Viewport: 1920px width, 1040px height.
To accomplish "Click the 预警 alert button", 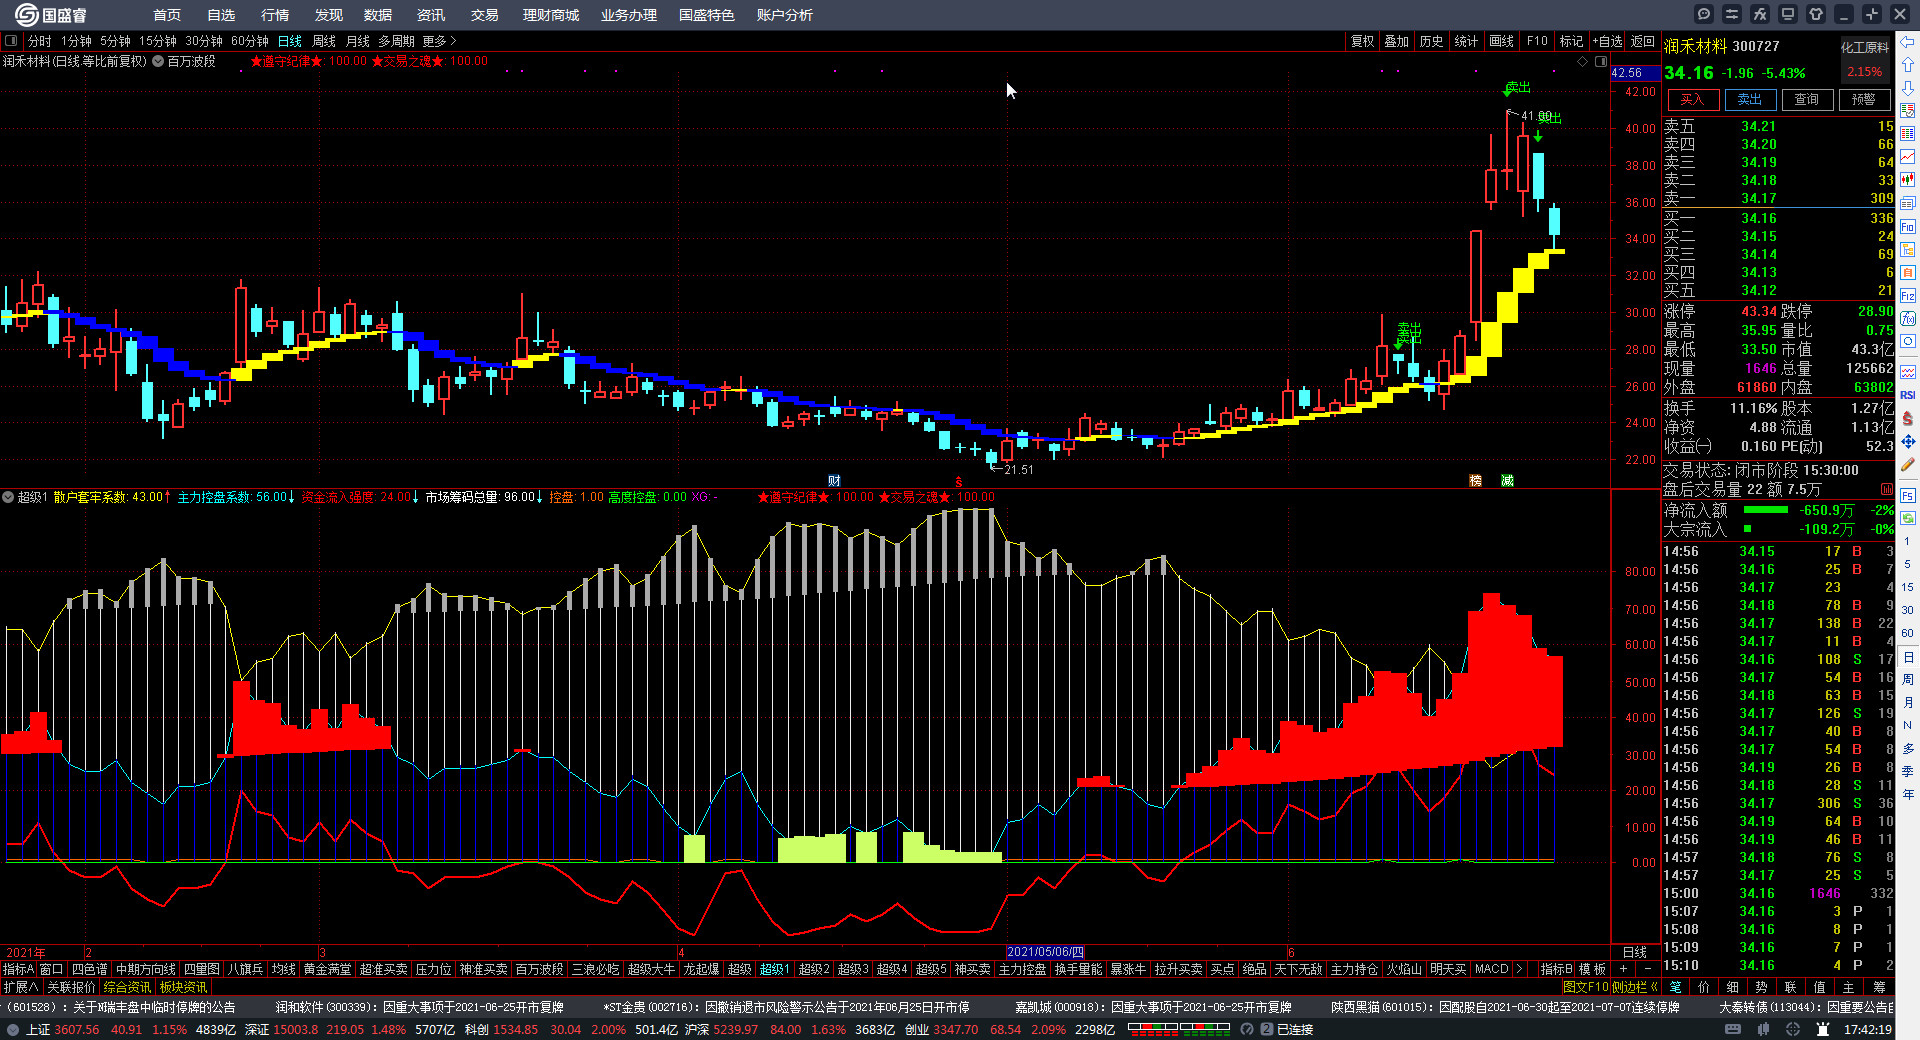I will (x=1864, y=99).
